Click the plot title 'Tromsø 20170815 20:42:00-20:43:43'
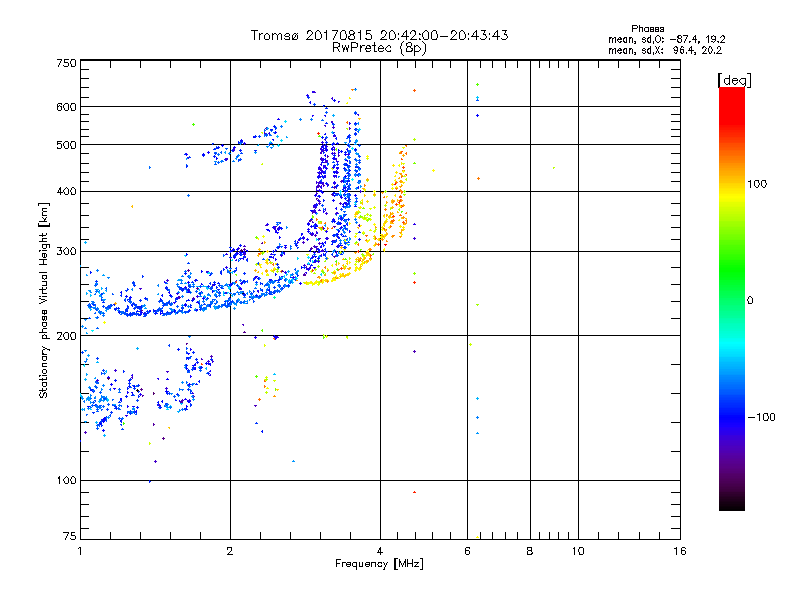Viewport: 800px width, 600px height. [379, 35]
